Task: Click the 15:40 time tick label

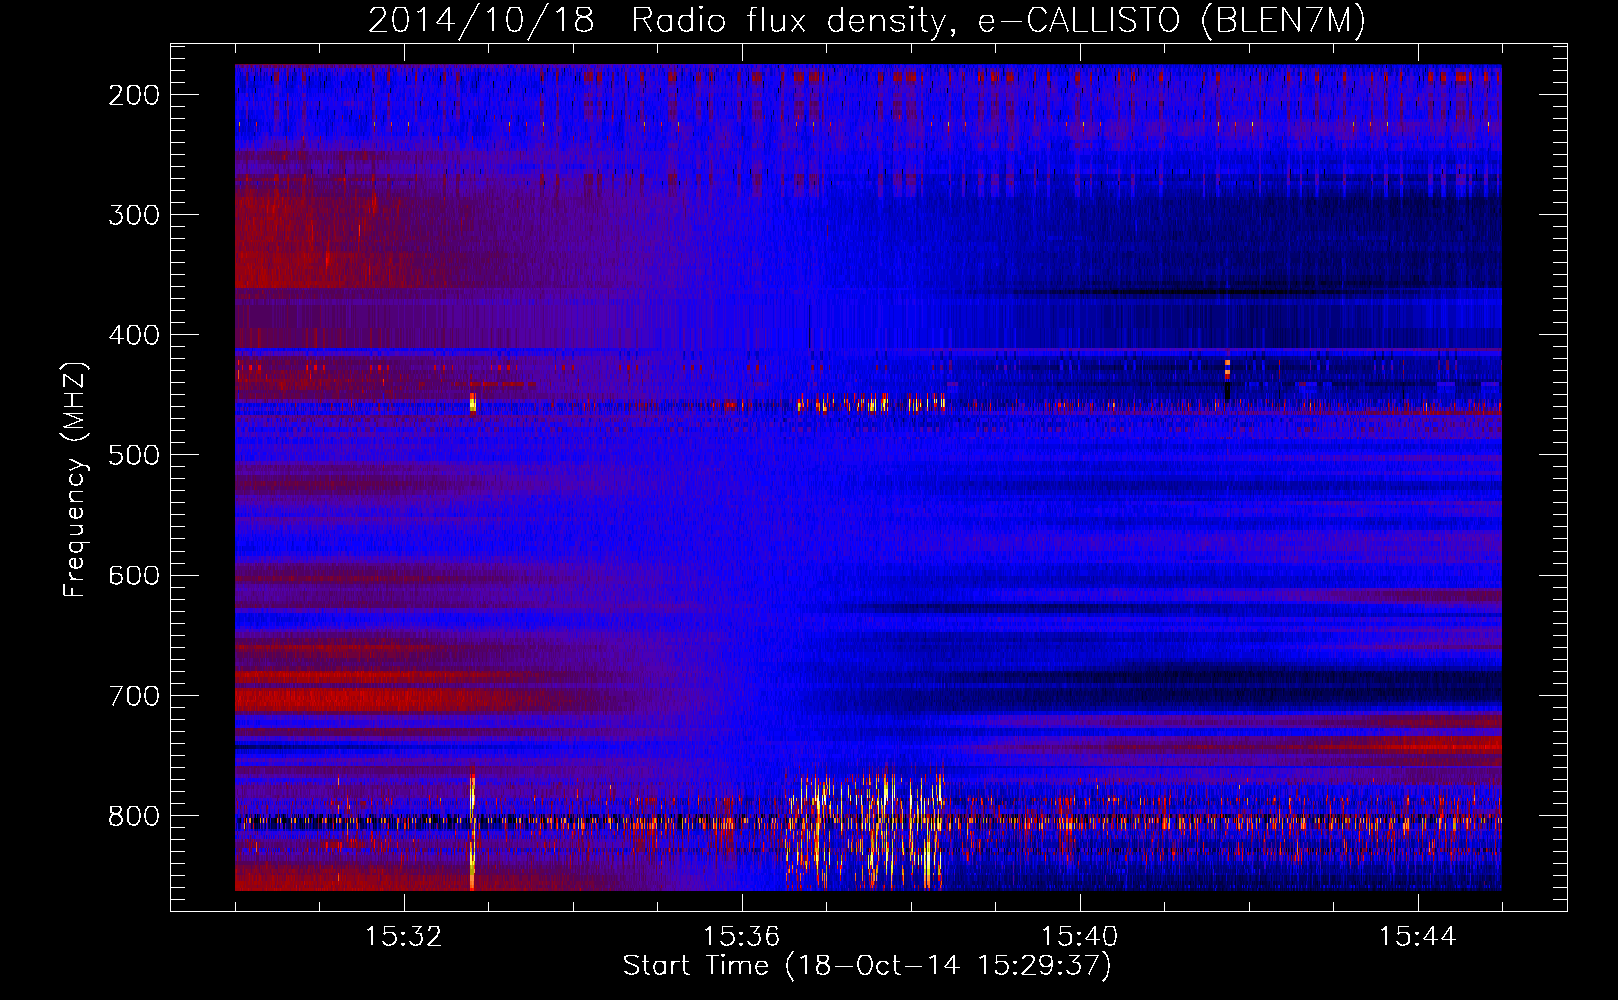Action: 1080,937
